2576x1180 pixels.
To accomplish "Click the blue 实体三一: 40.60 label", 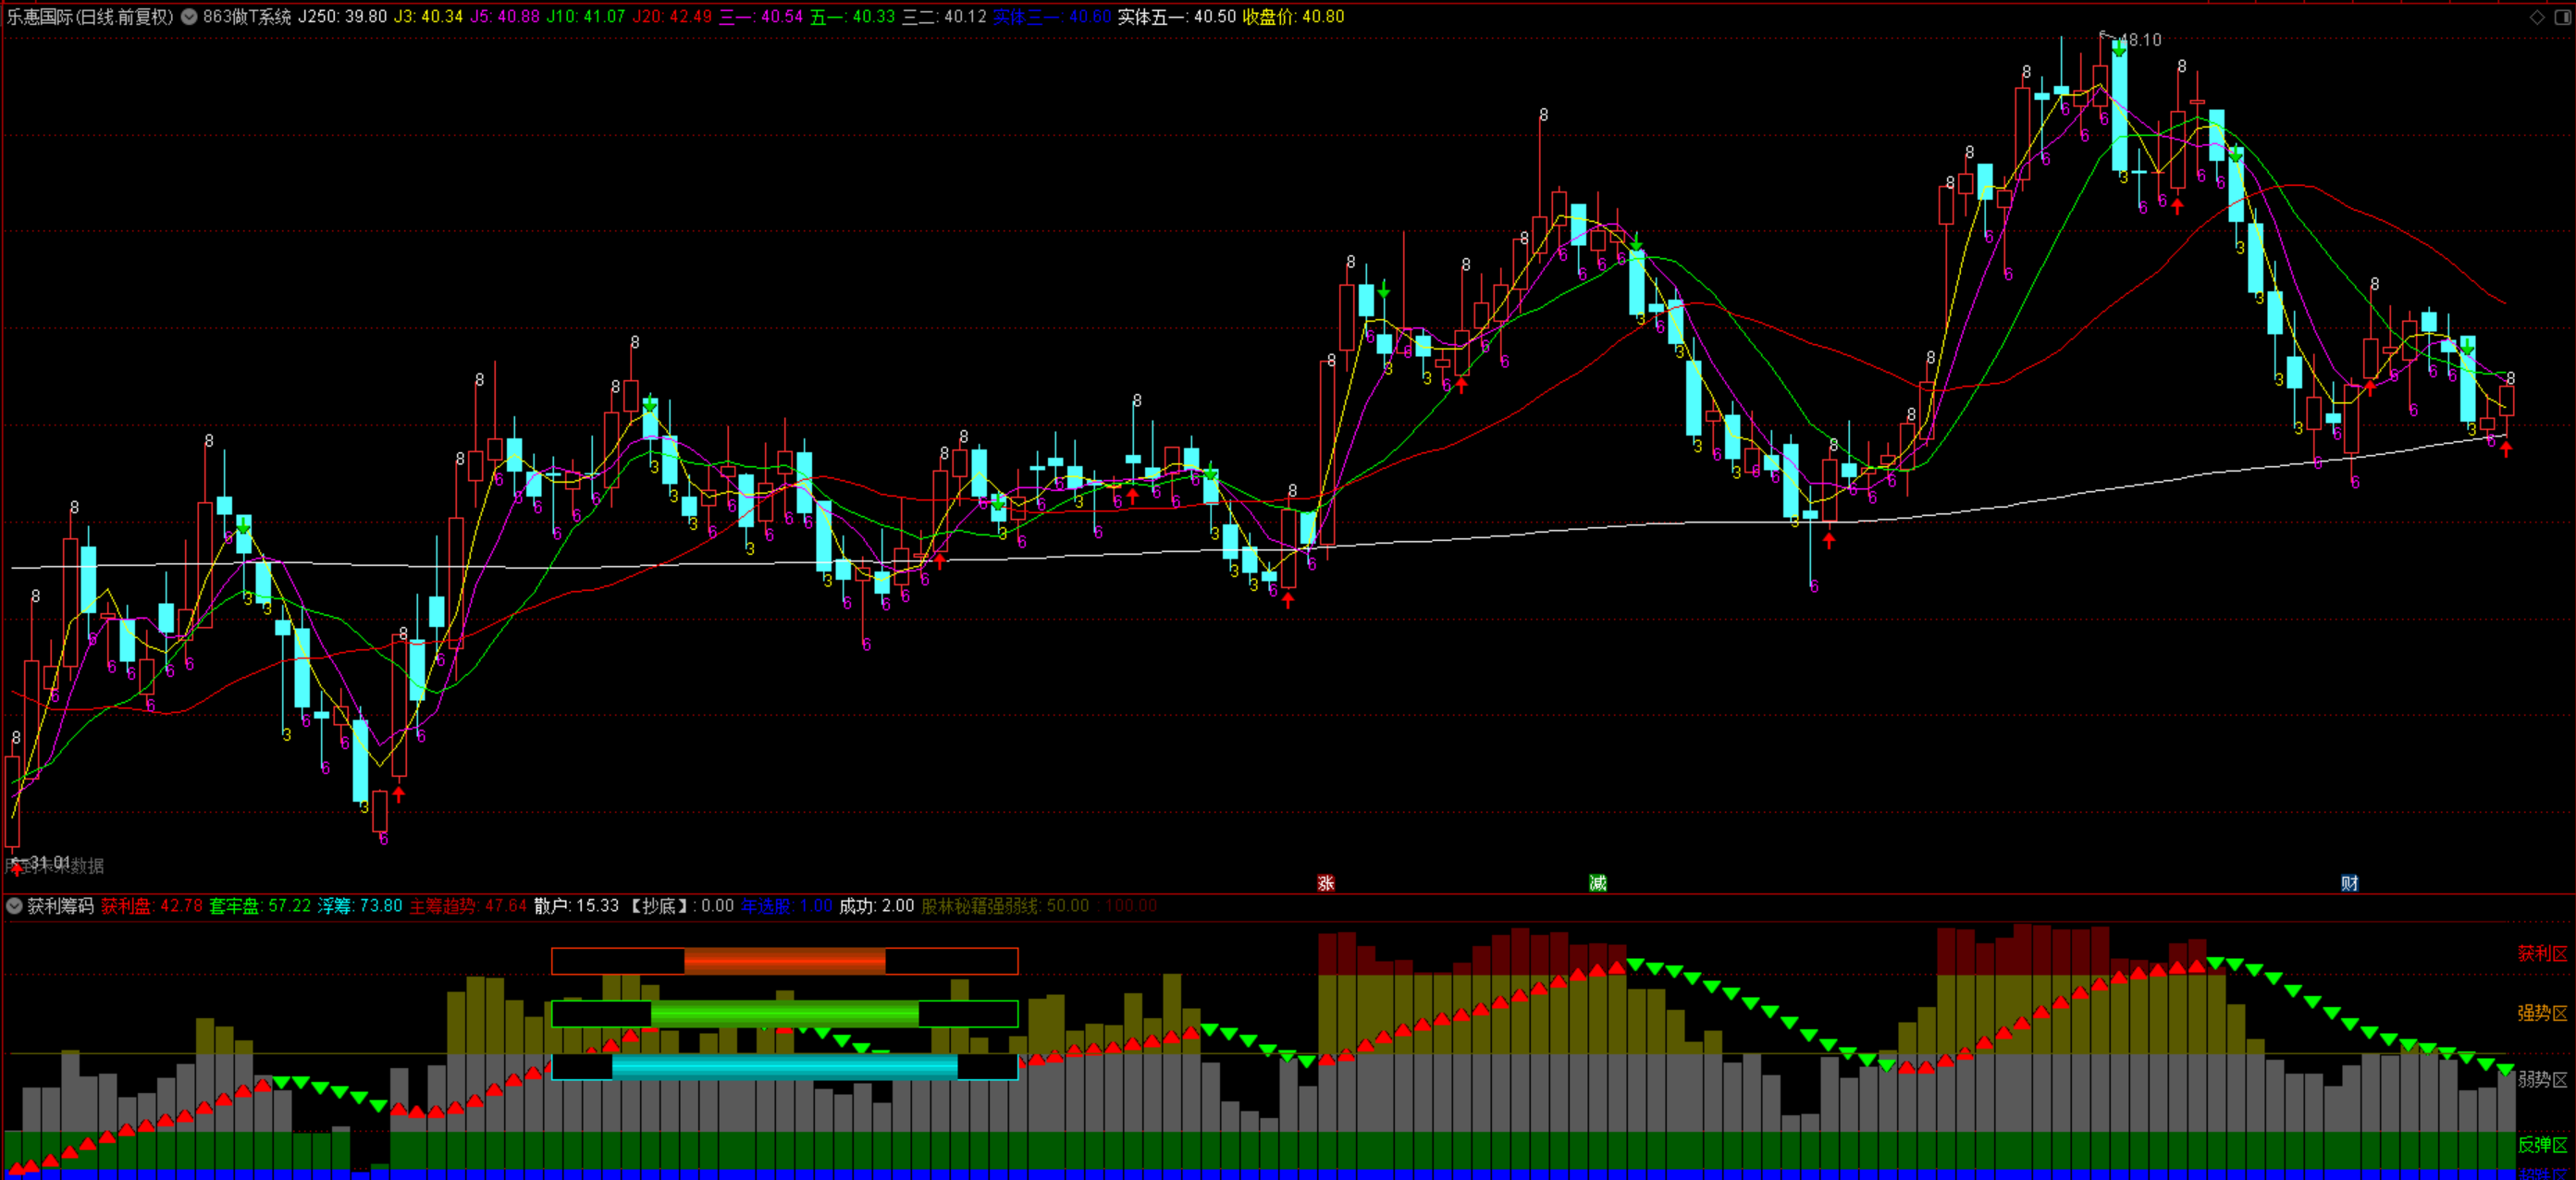I will point(1052,16).
